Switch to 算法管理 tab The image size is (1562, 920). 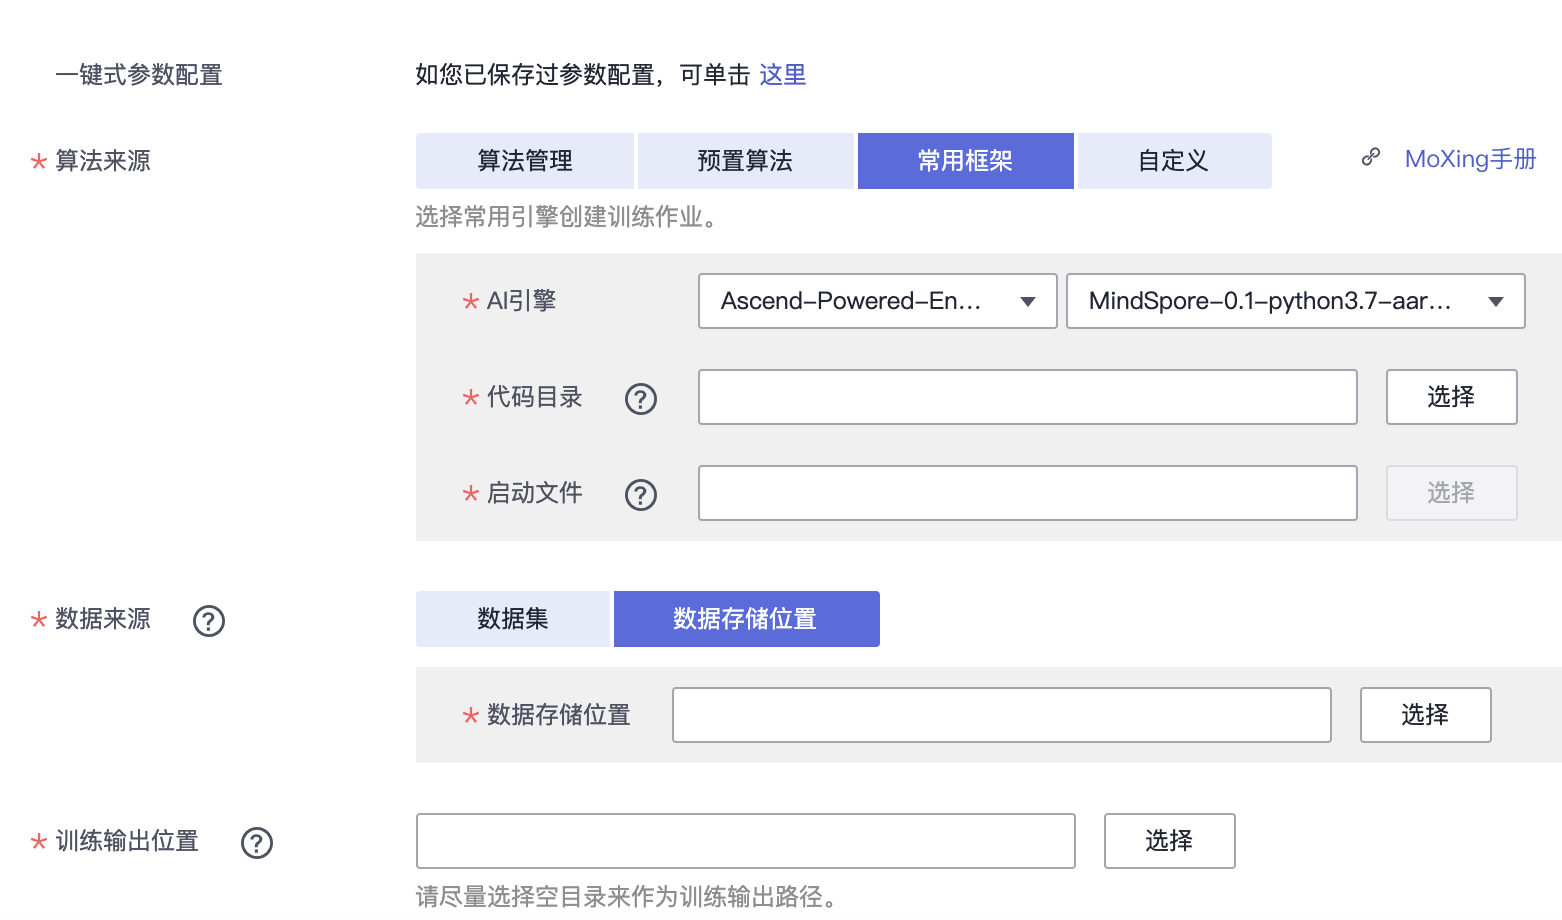[525, 161]
